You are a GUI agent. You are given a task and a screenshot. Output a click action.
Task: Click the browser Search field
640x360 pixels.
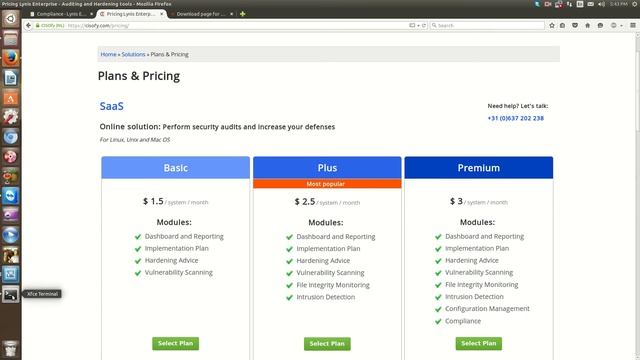tap(488, 25)
